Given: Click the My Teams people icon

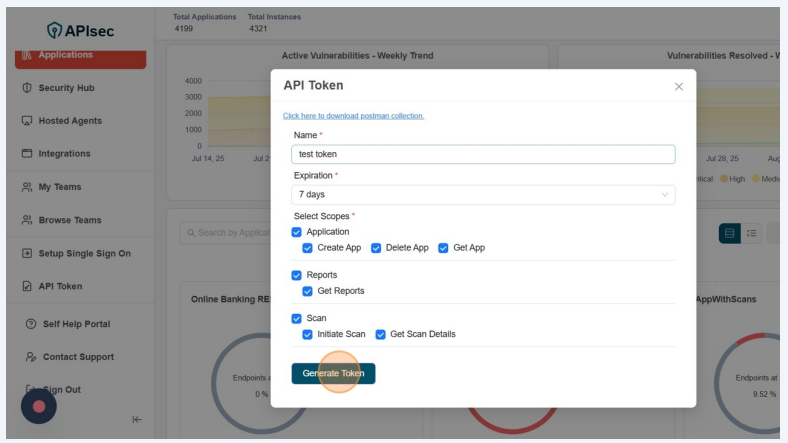Looking at the screenshot, I should [27, 187].
